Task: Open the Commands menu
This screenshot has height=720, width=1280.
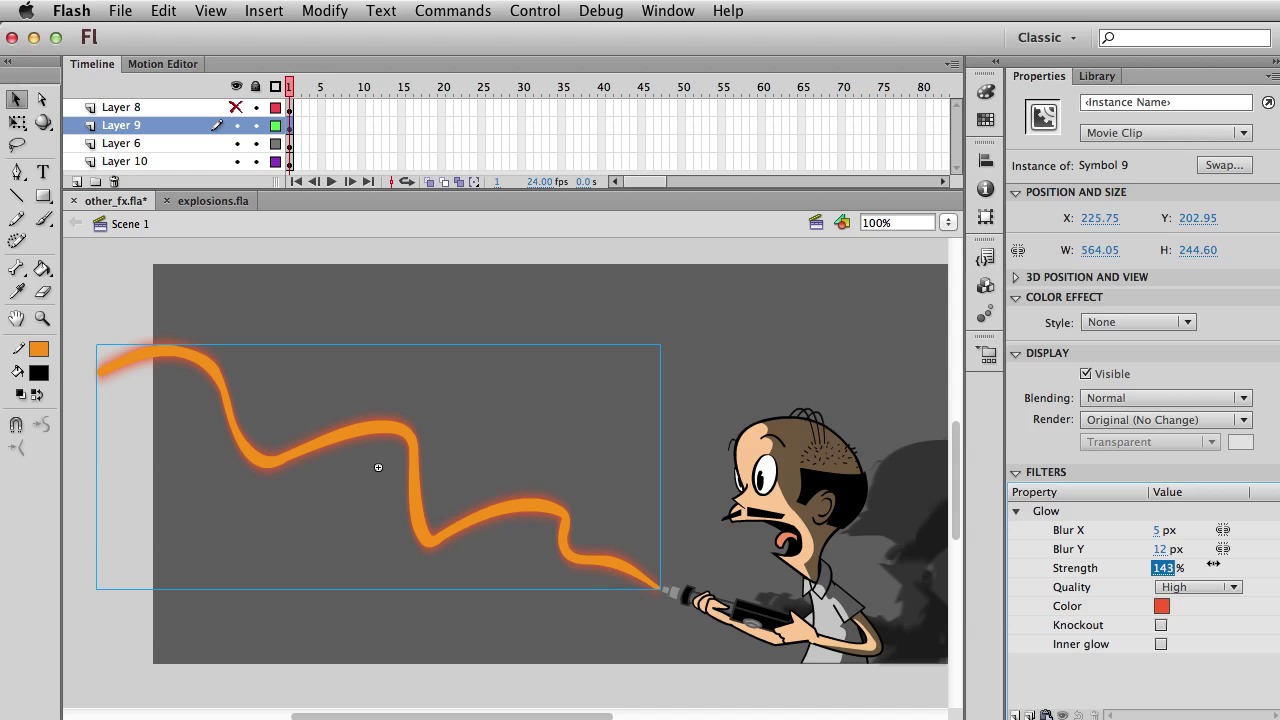Action: coord(453,10)
